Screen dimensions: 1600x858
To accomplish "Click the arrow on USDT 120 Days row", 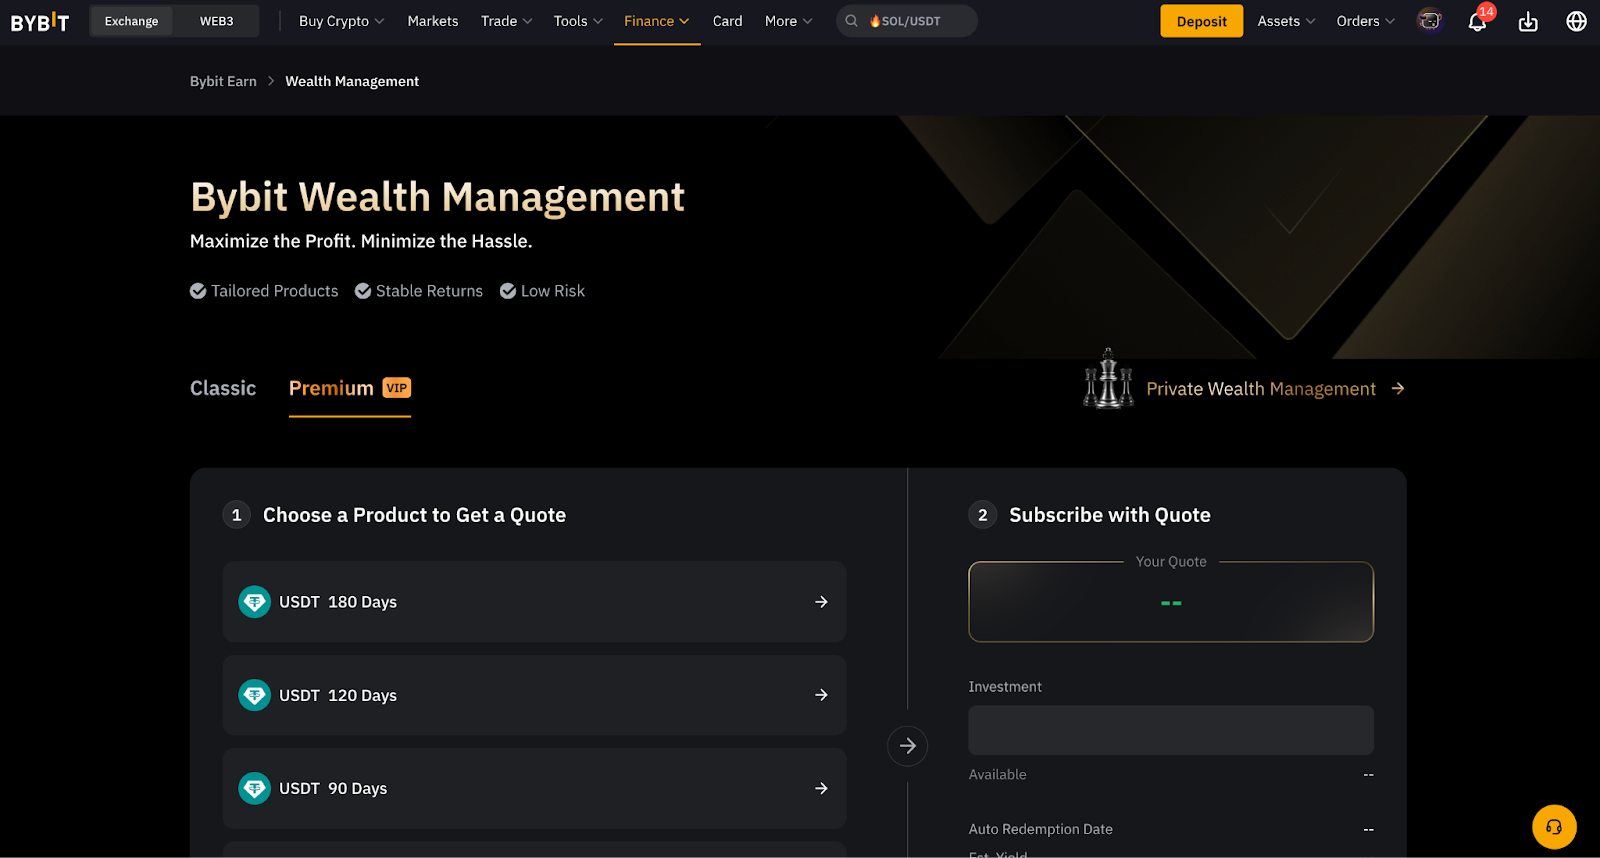I will click(821, 695).
